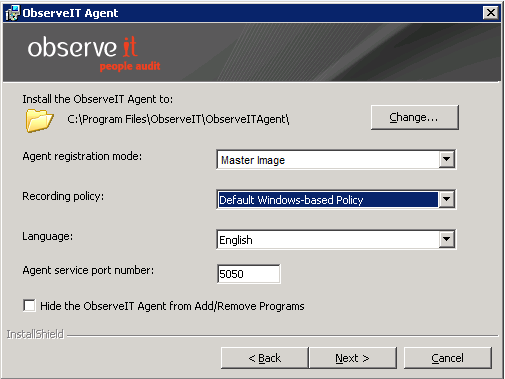Click the yellow install folder icon
Image resolution: width=505 pixels, height=379 pixels.
(39, 120)
